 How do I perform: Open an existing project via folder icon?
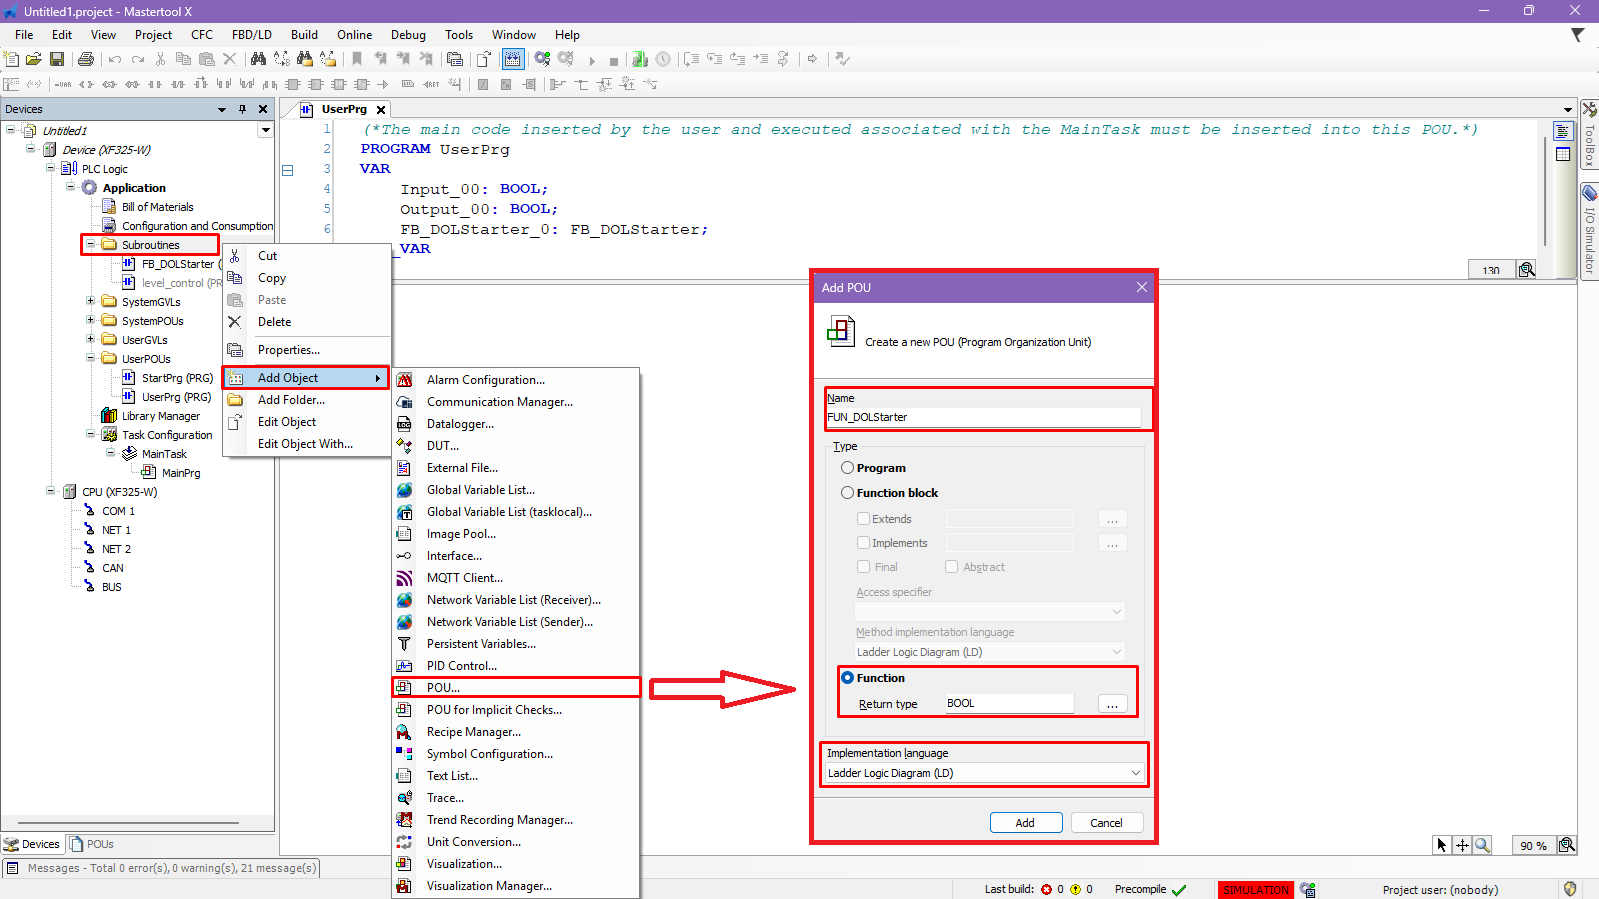(x=34, y=60)
